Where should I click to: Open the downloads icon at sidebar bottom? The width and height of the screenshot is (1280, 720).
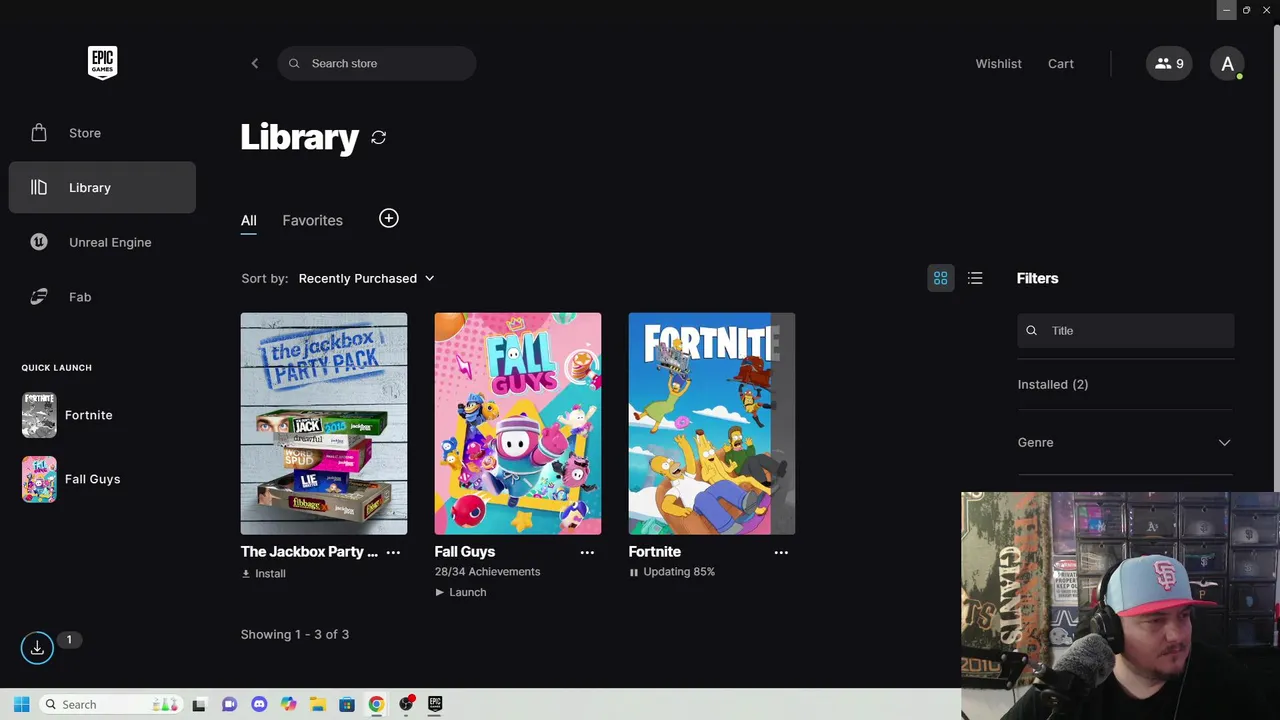pos(37,648)
